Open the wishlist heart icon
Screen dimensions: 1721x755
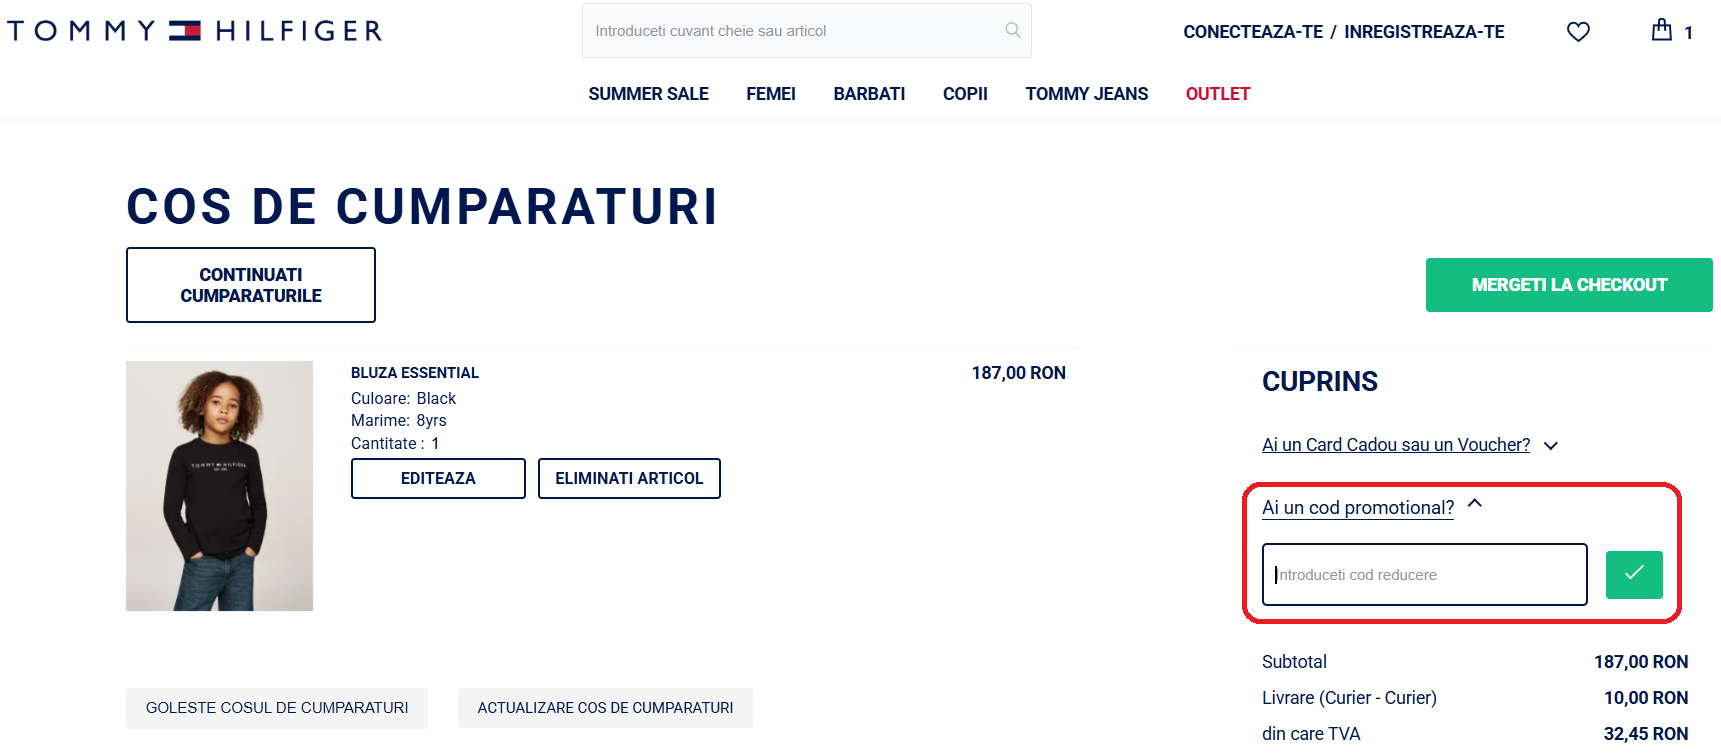tap(1578, 32)
